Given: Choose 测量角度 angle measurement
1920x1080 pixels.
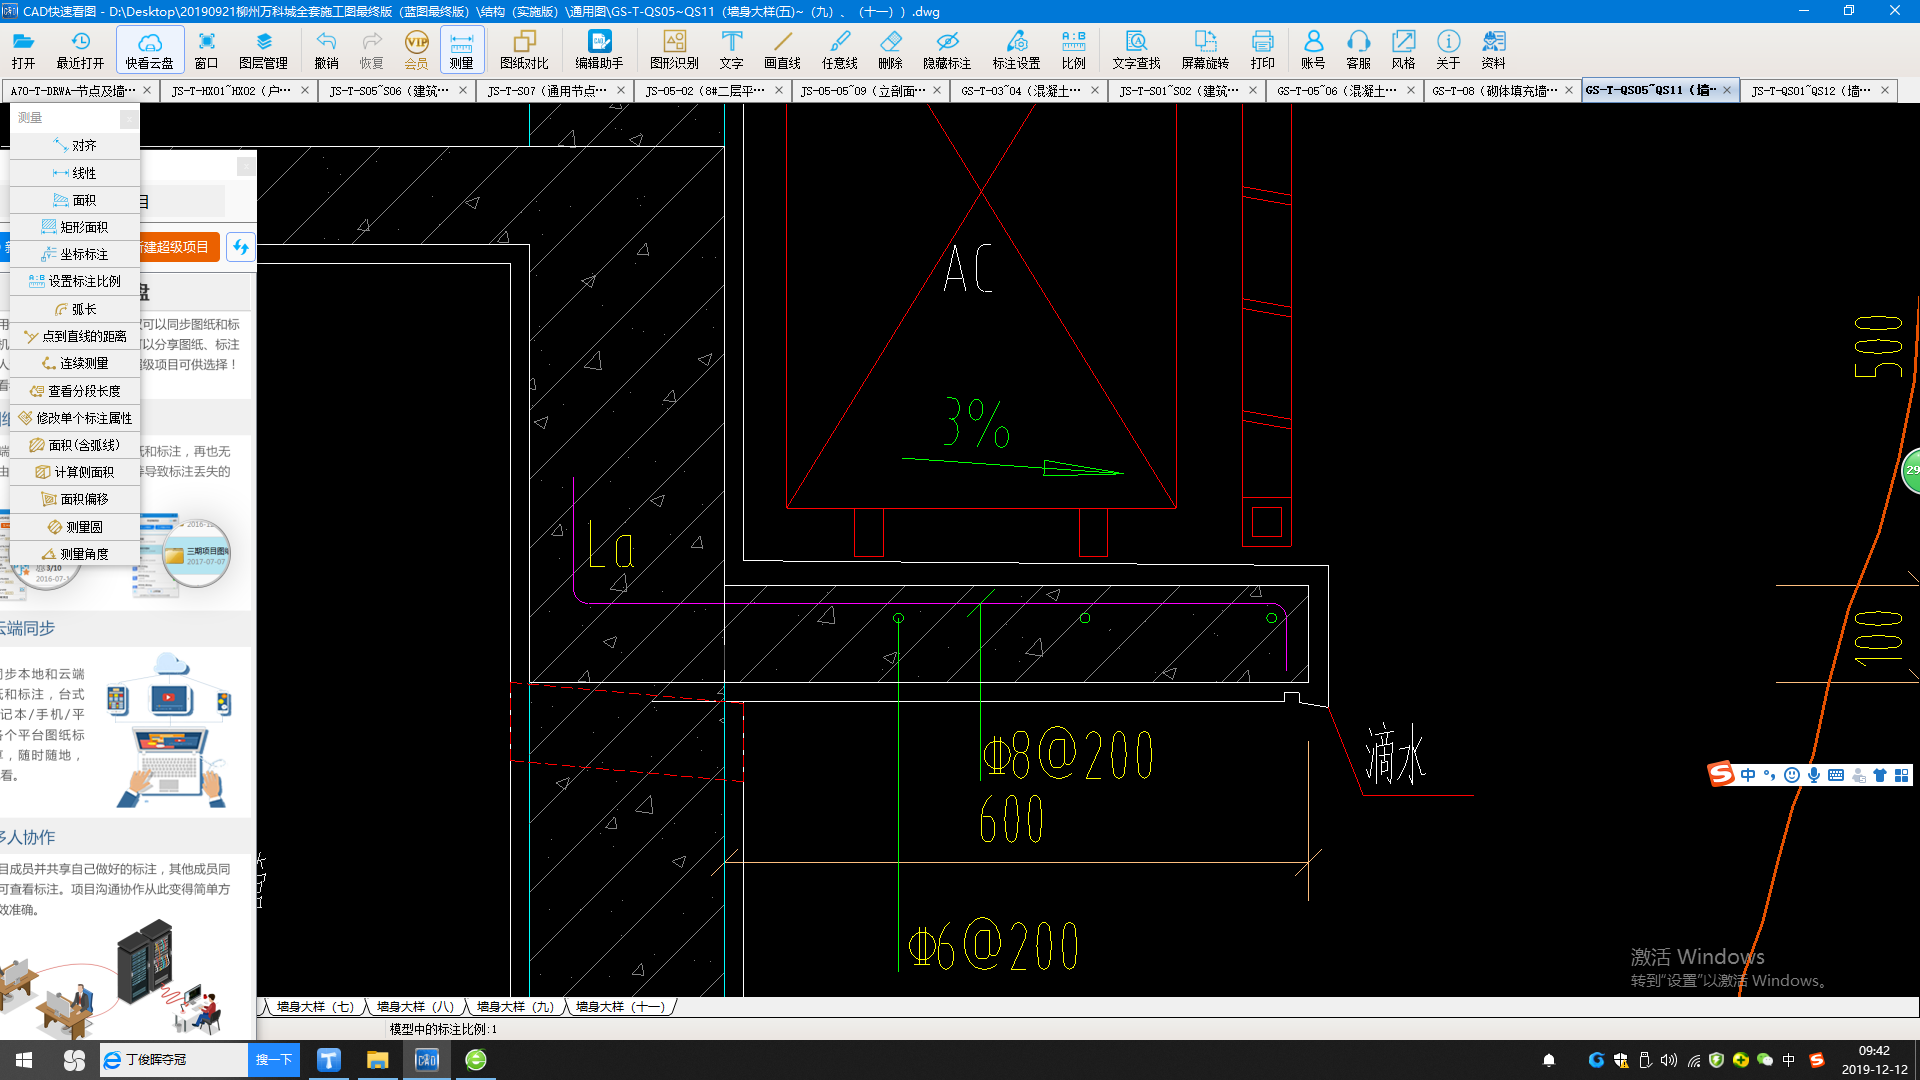Looking at the screenshot, I should [x=75, y=554].
